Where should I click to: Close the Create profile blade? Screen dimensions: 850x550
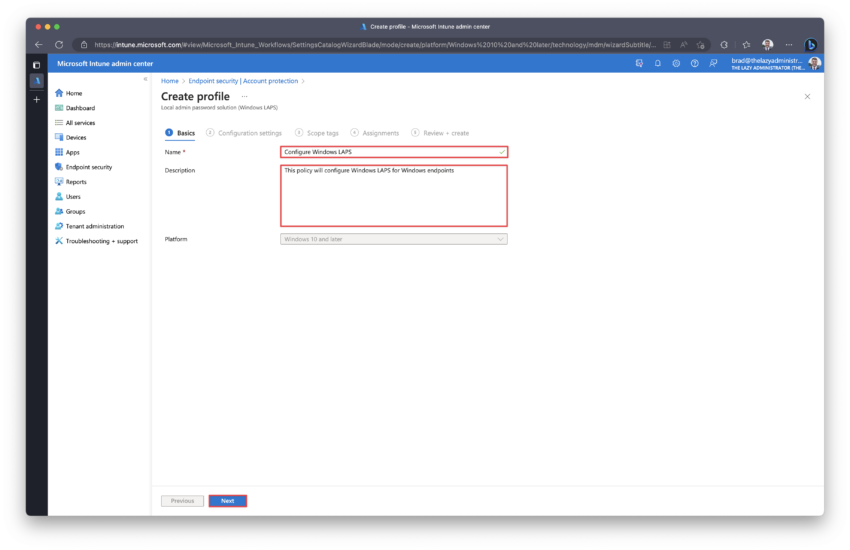pyautogui.click(x=807, y=96)
